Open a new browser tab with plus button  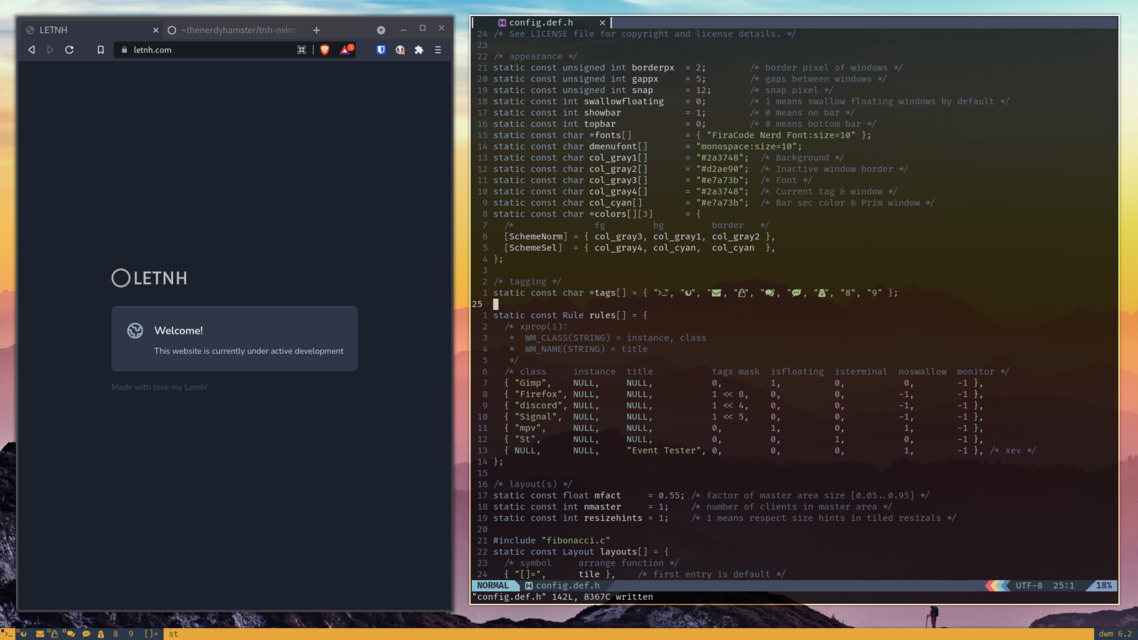316,29
